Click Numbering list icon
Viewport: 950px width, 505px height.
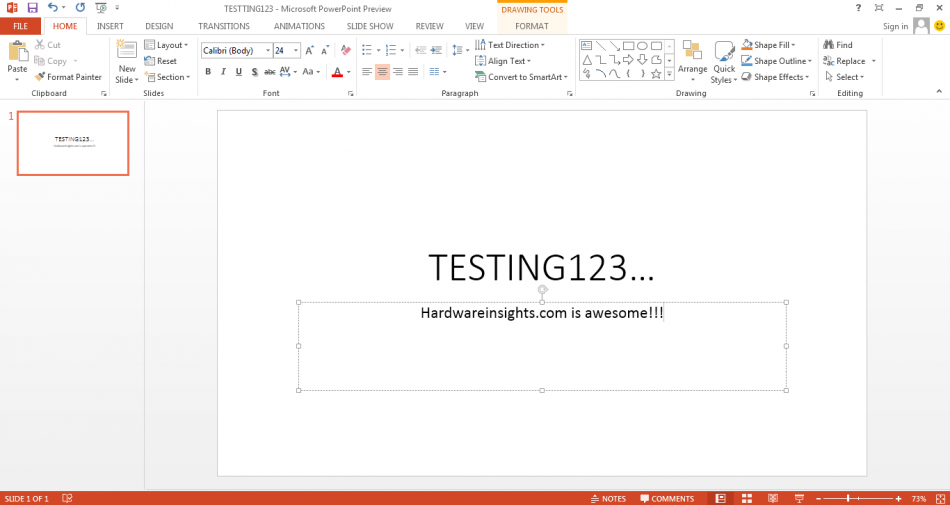click(391, 50)
